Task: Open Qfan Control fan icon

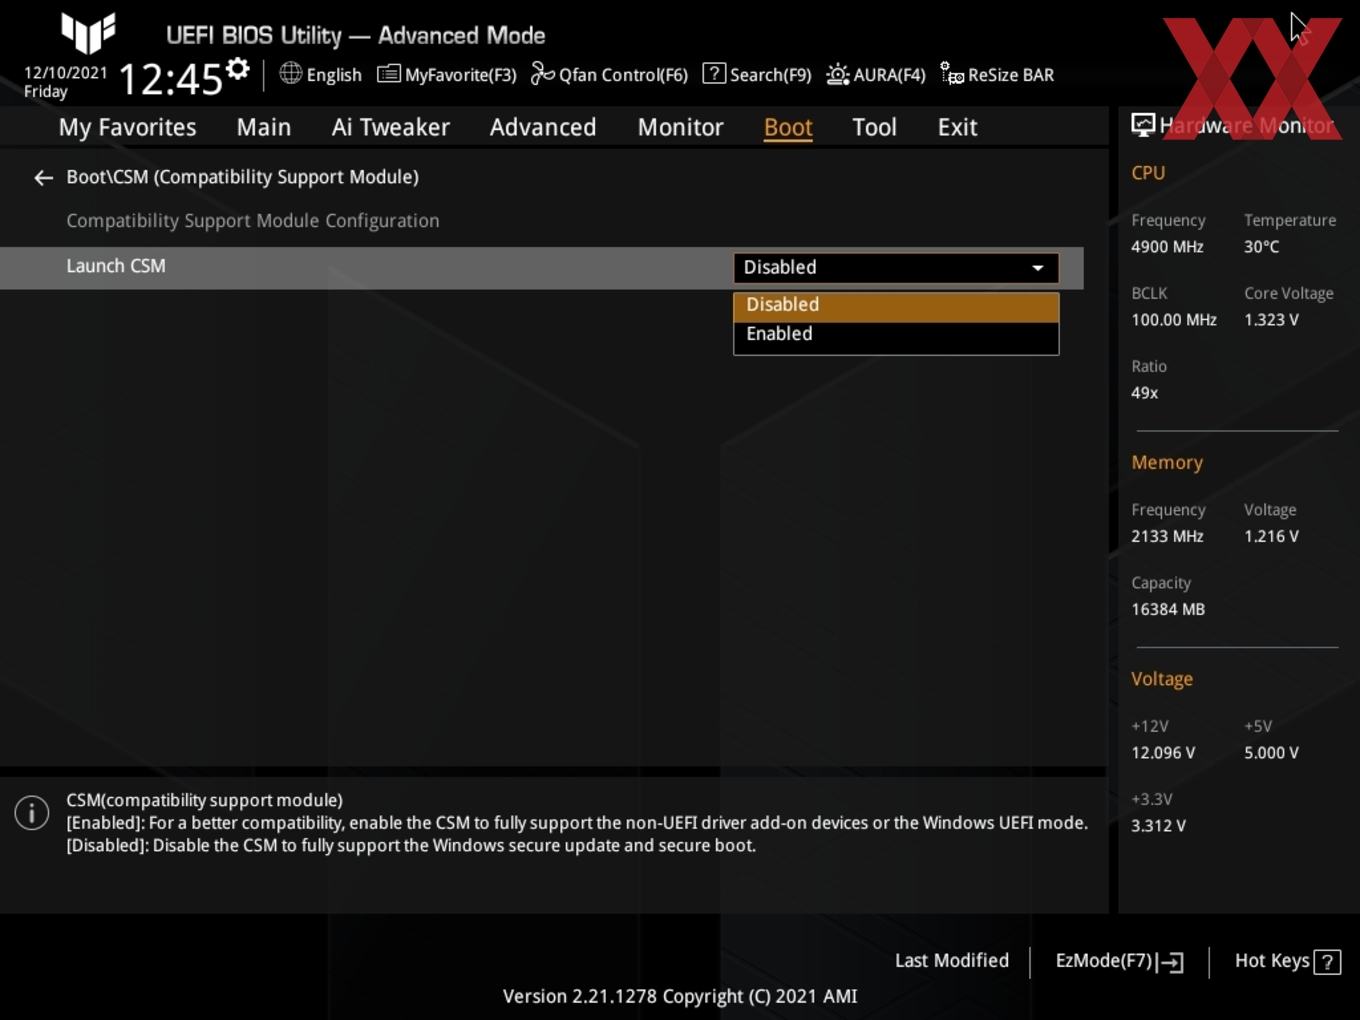Action: coord(543,74)
